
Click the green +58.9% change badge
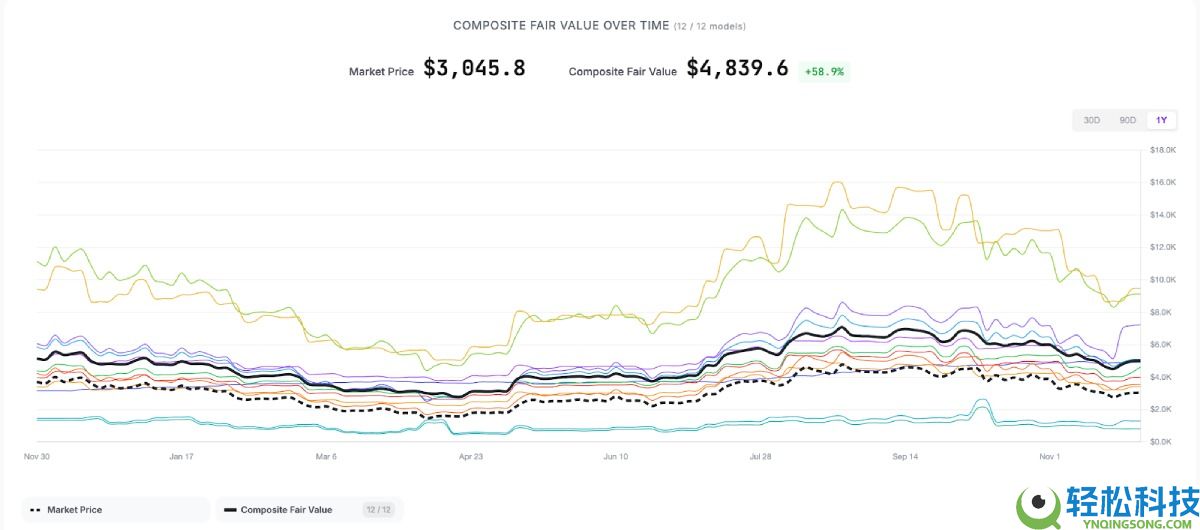coord(824,72)
